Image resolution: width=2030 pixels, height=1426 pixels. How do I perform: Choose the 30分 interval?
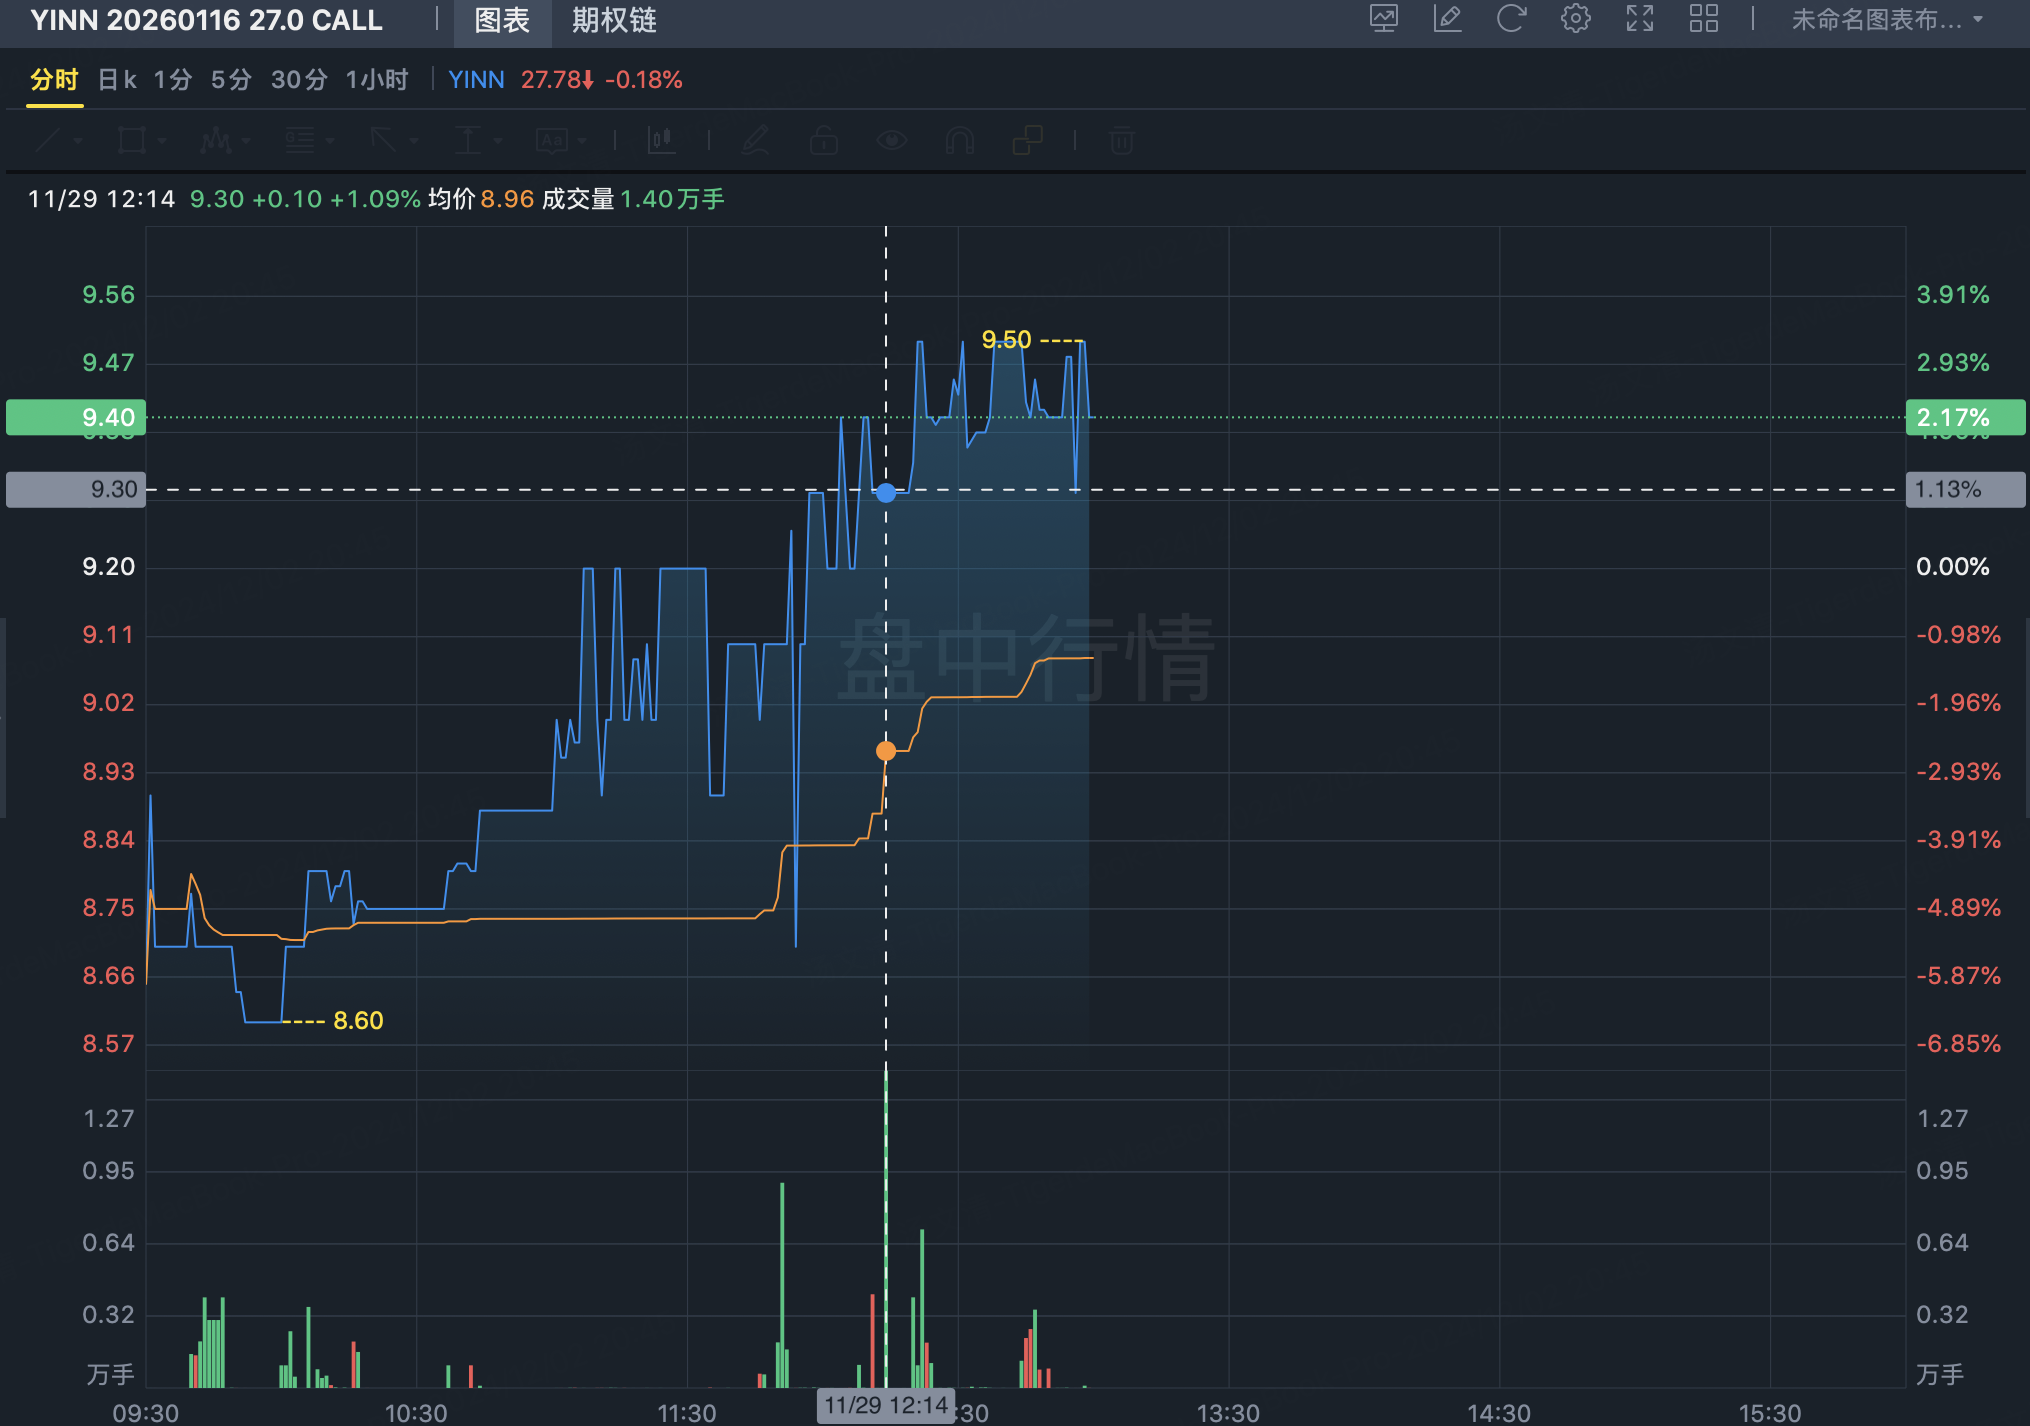299,80
